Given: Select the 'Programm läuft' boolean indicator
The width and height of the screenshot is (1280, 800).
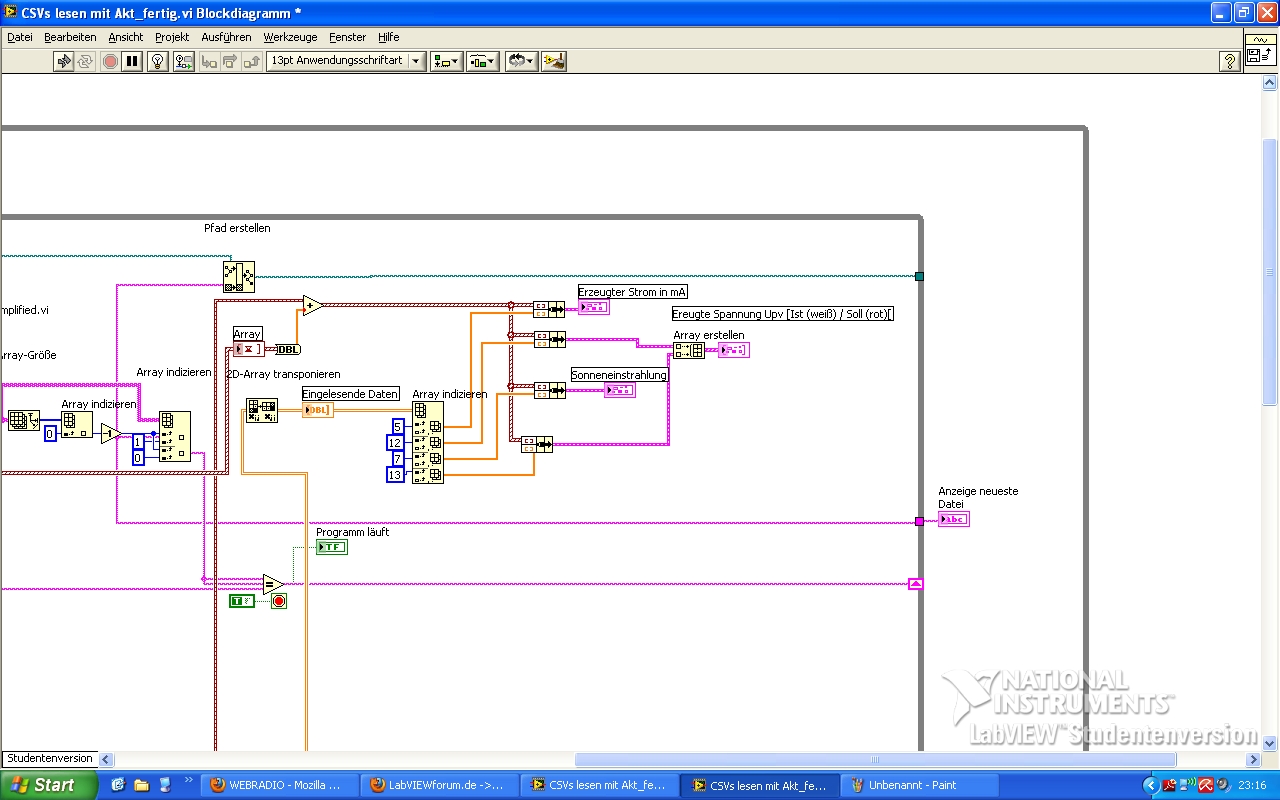Looking at the screenshot, I should 331,547.
